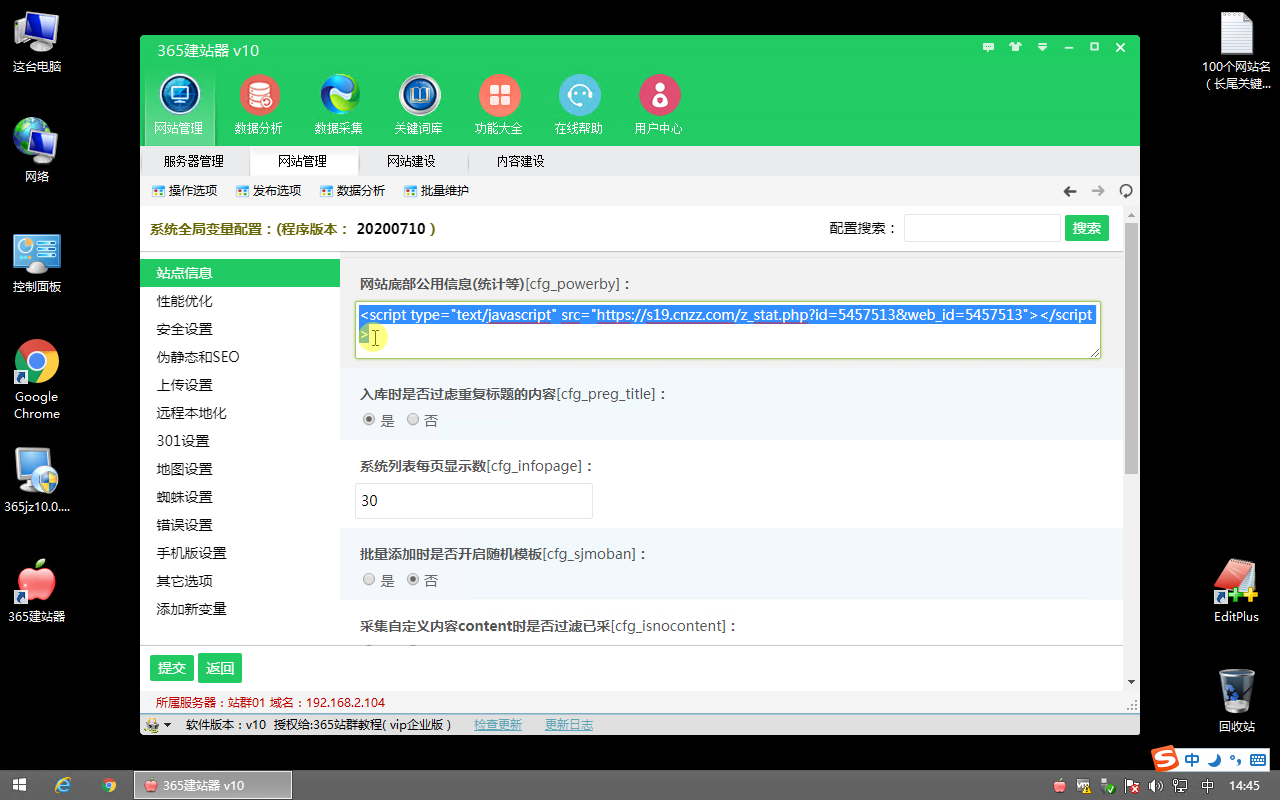Open the 数据分析 main toolbar icon

[x=259, y=105]
